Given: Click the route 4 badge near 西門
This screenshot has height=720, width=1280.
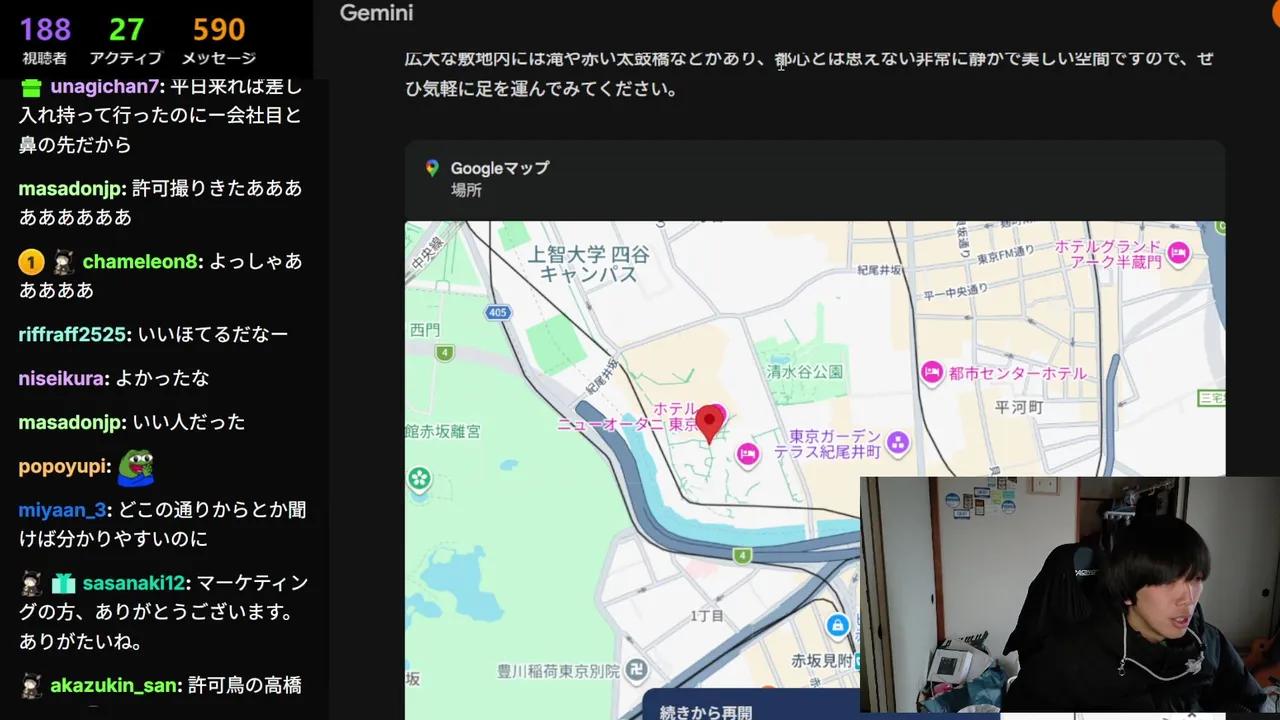Looking at the screenshot, I should pyautogui.click(x=444, y=352).
